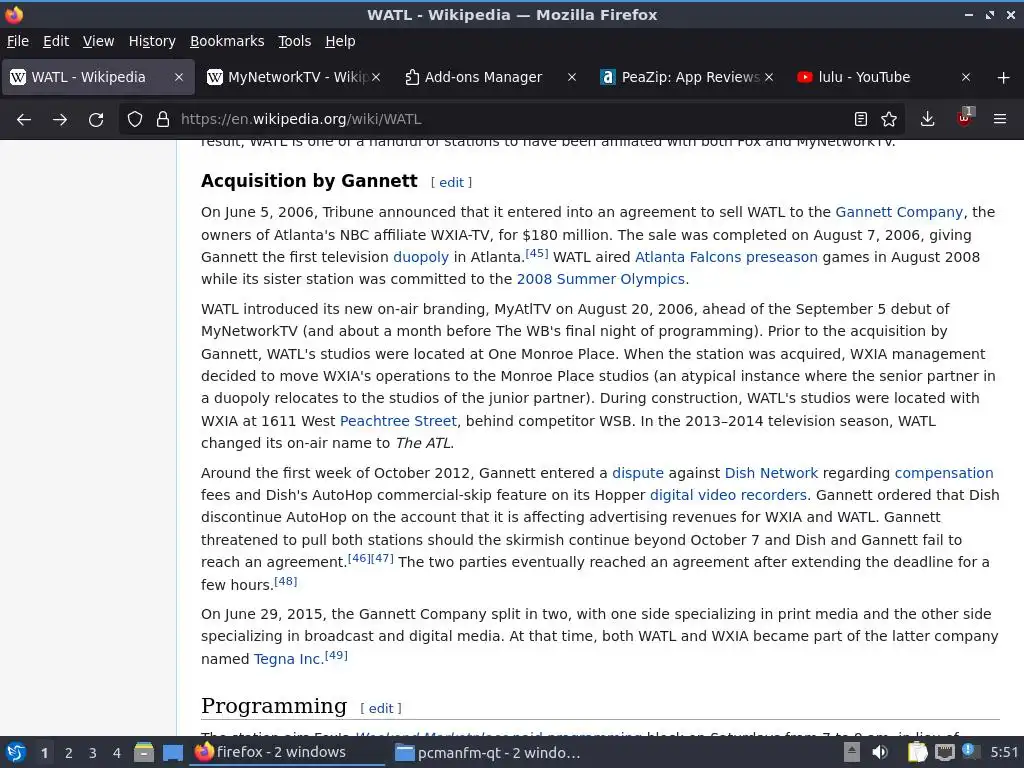Close the MyNetworkTV tab
The image size is (1024, 768).
[376, 78]
